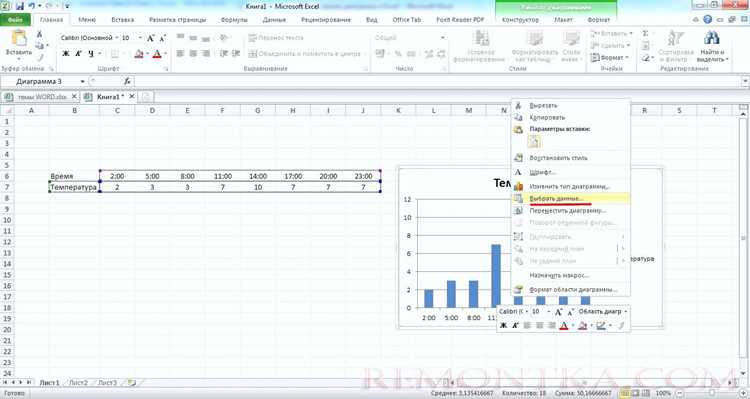Open the Вставка ribbon tab
The height and width of the screenshot is (399, 750).
tap(122, 20)
